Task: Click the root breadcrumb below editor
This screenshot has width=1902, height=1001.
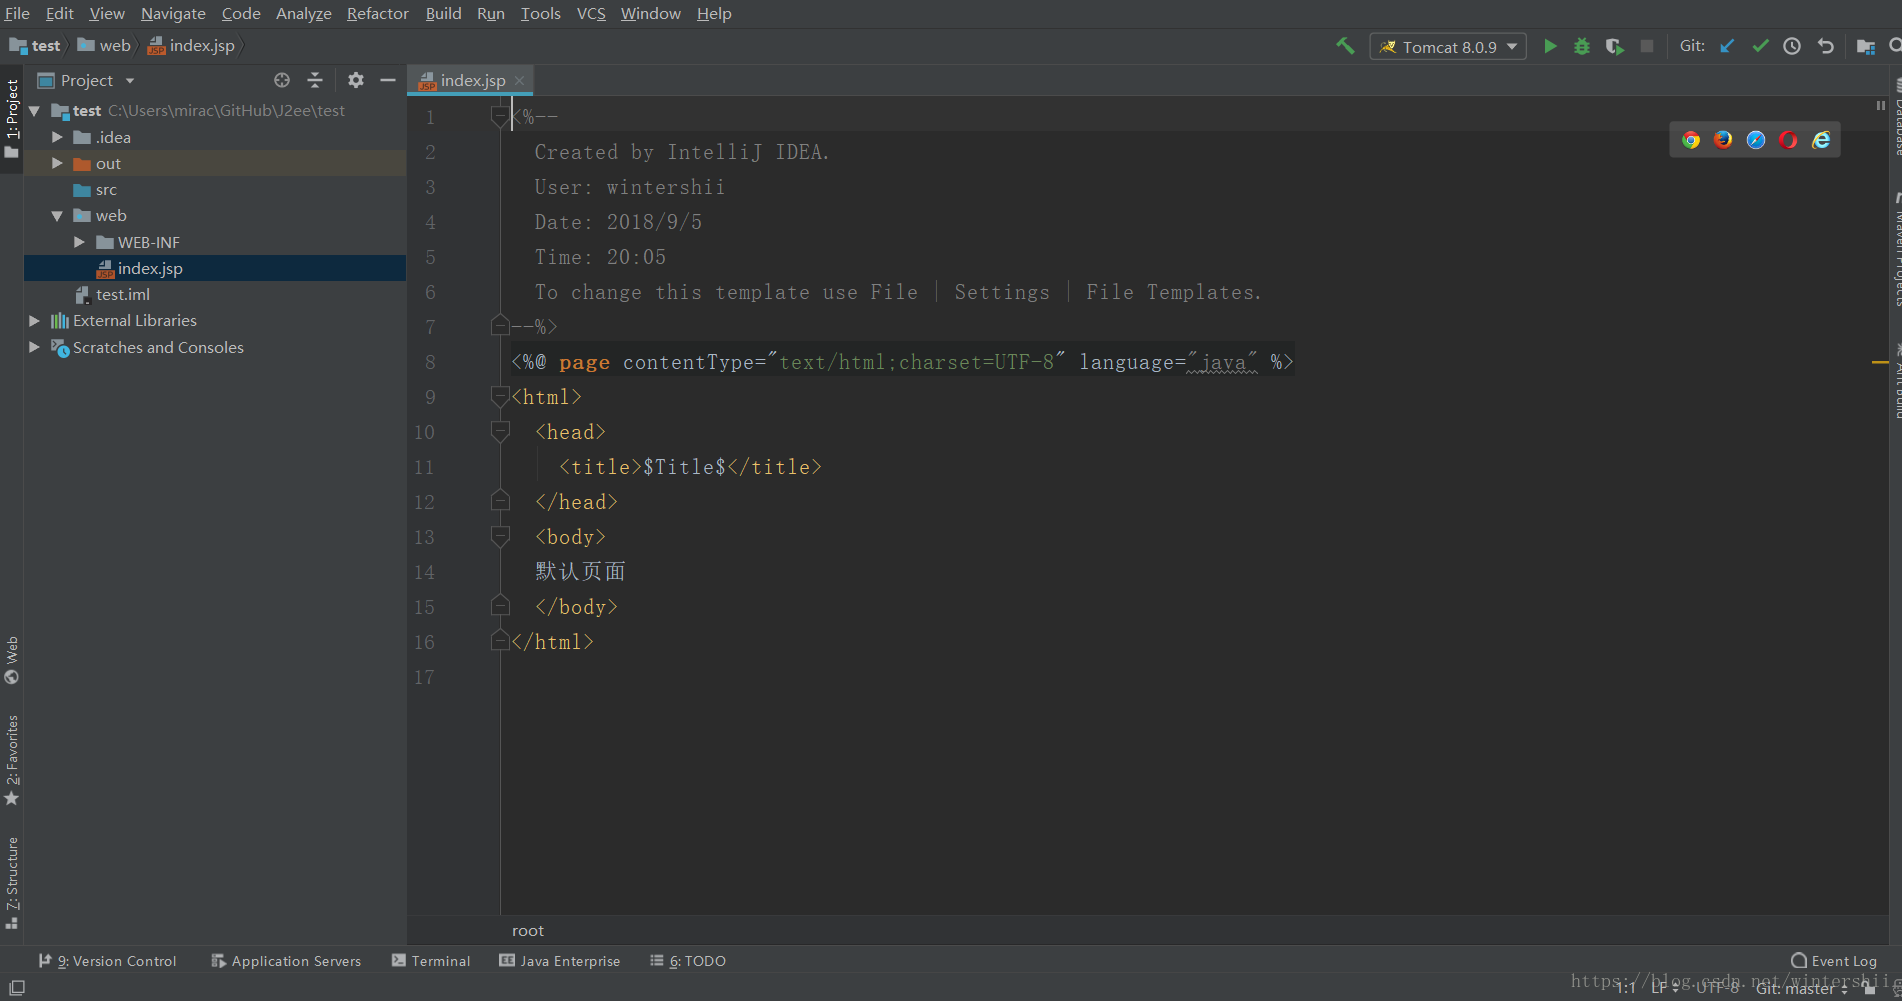Action: tap(528, 931)
